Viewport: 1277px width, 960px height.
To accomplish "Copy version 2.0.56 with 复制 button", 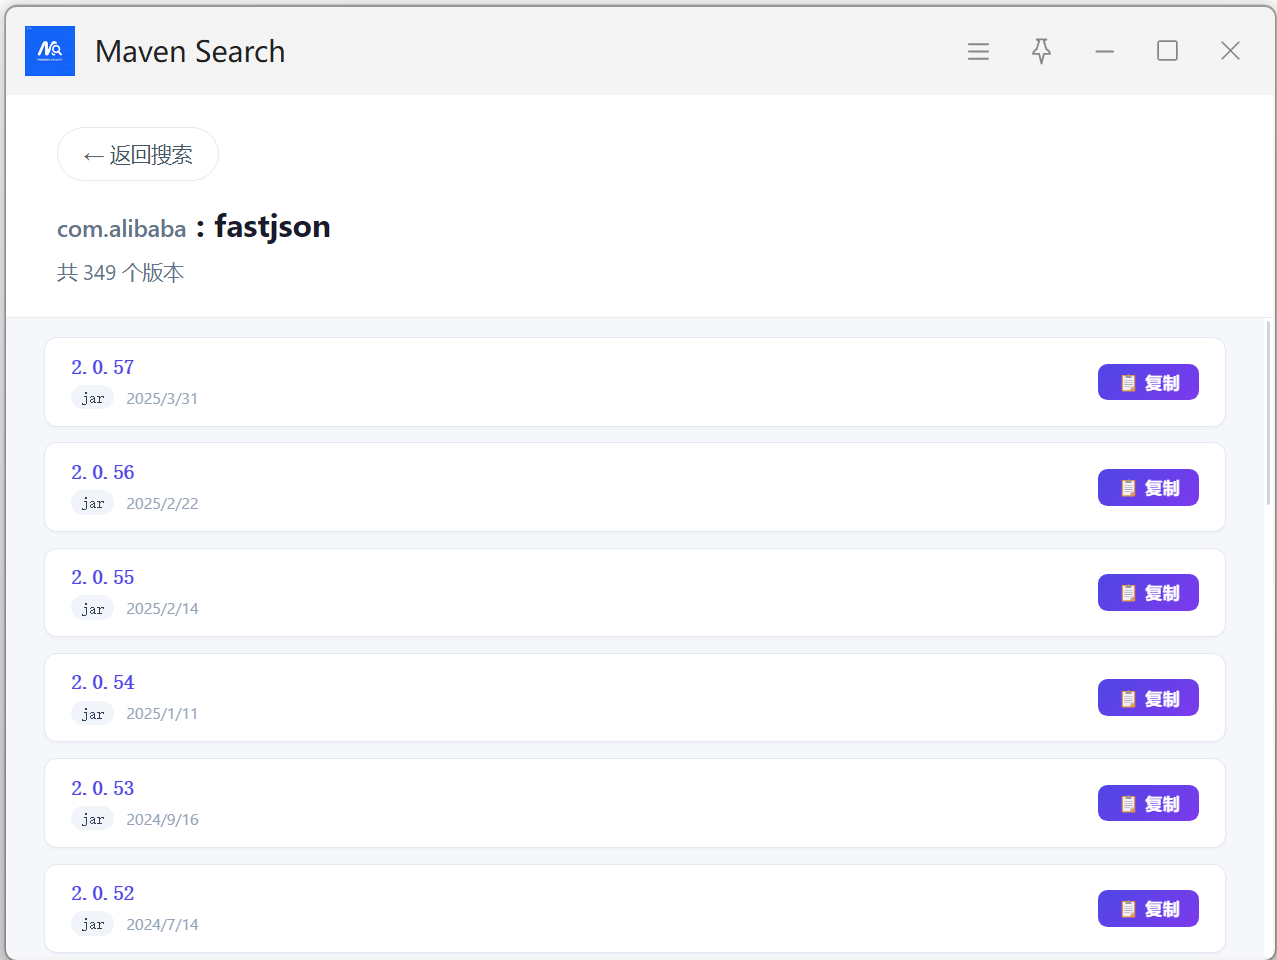I will [x=1148, y=487].
